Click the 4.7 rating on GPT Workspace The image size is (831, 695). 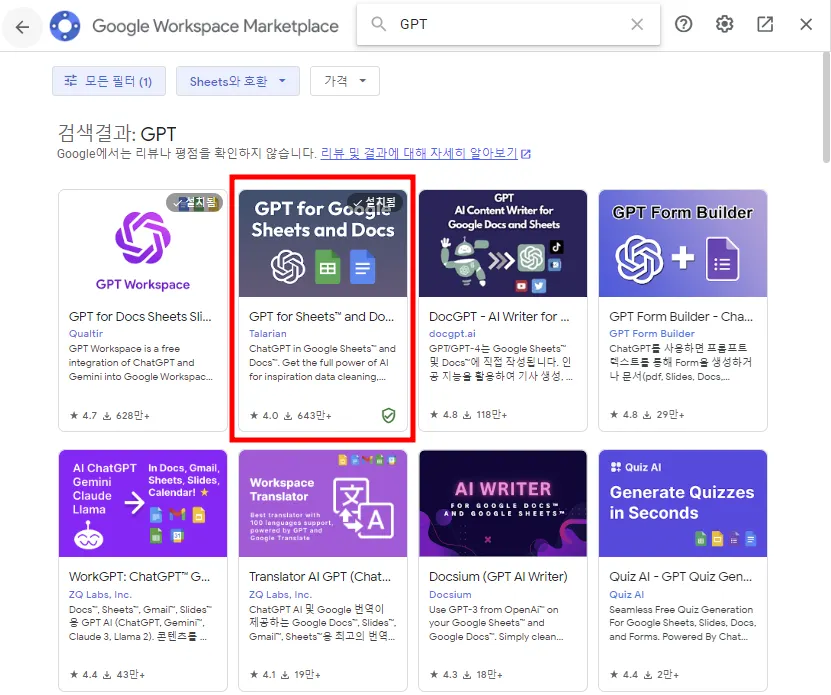pyautogui.click(x=83, y=416)
